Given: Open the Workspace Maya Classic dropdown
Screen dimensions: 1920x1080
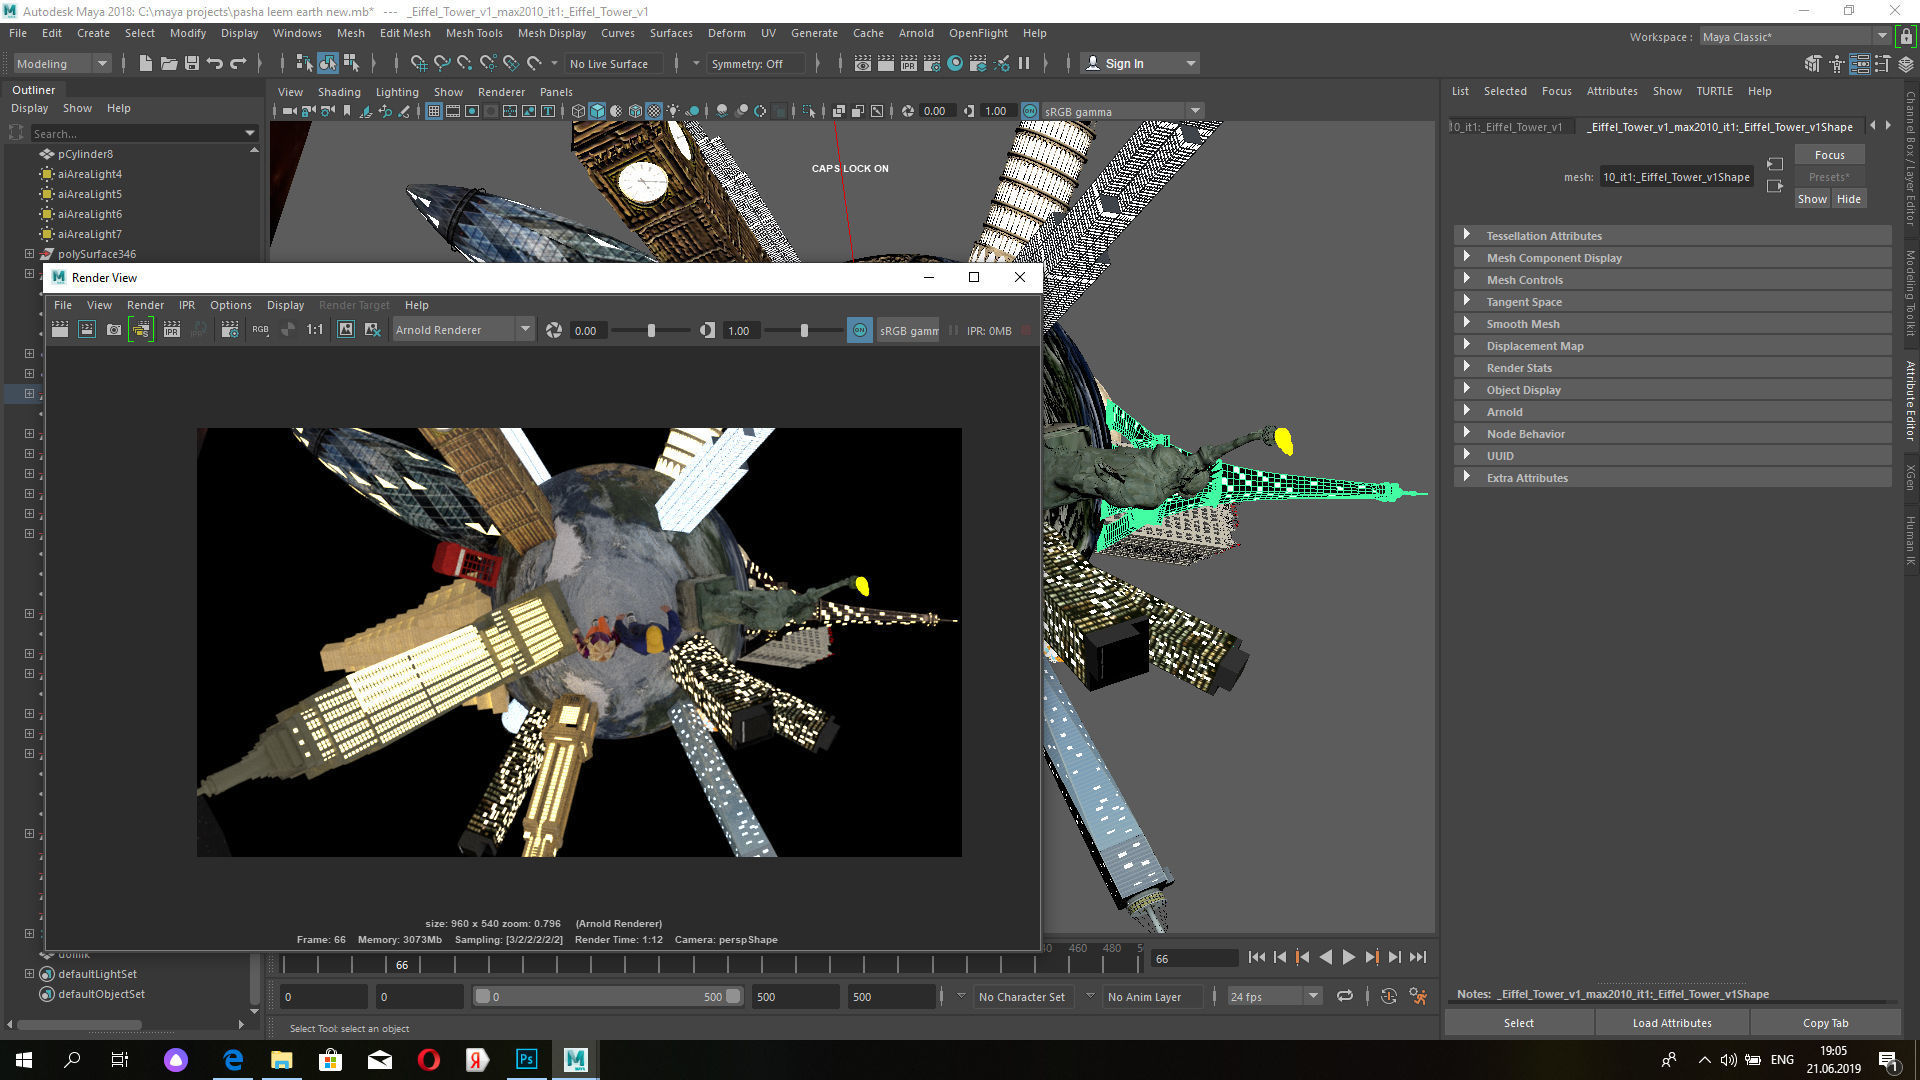Looking at the screenshot, I should click(1794, 37).
